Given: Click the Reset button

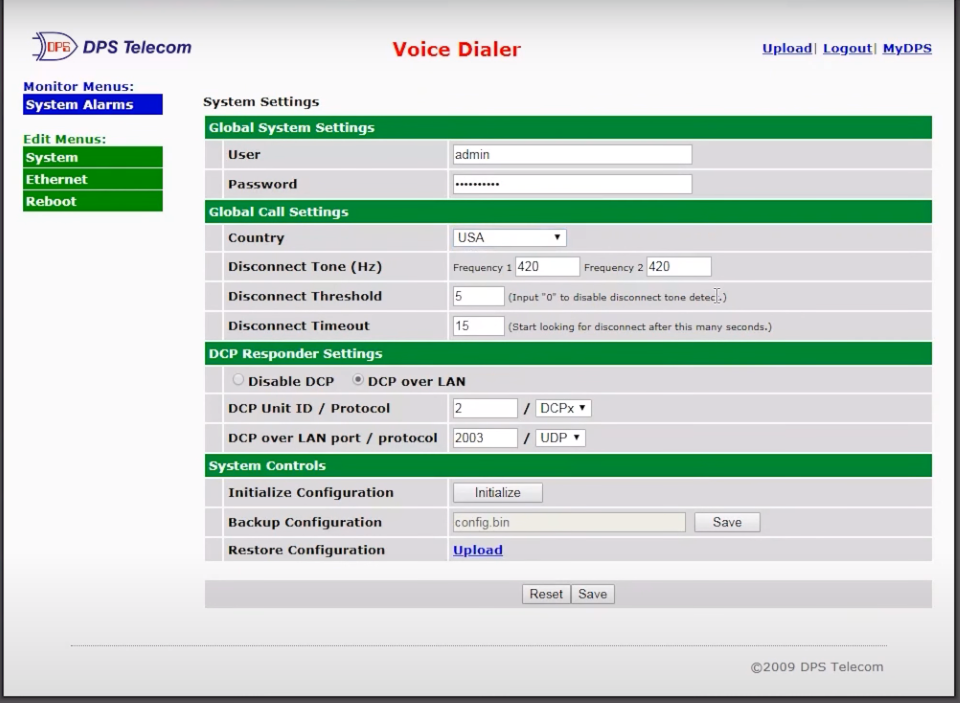Looking at the screenshot, I should click(x=546, y=594).
